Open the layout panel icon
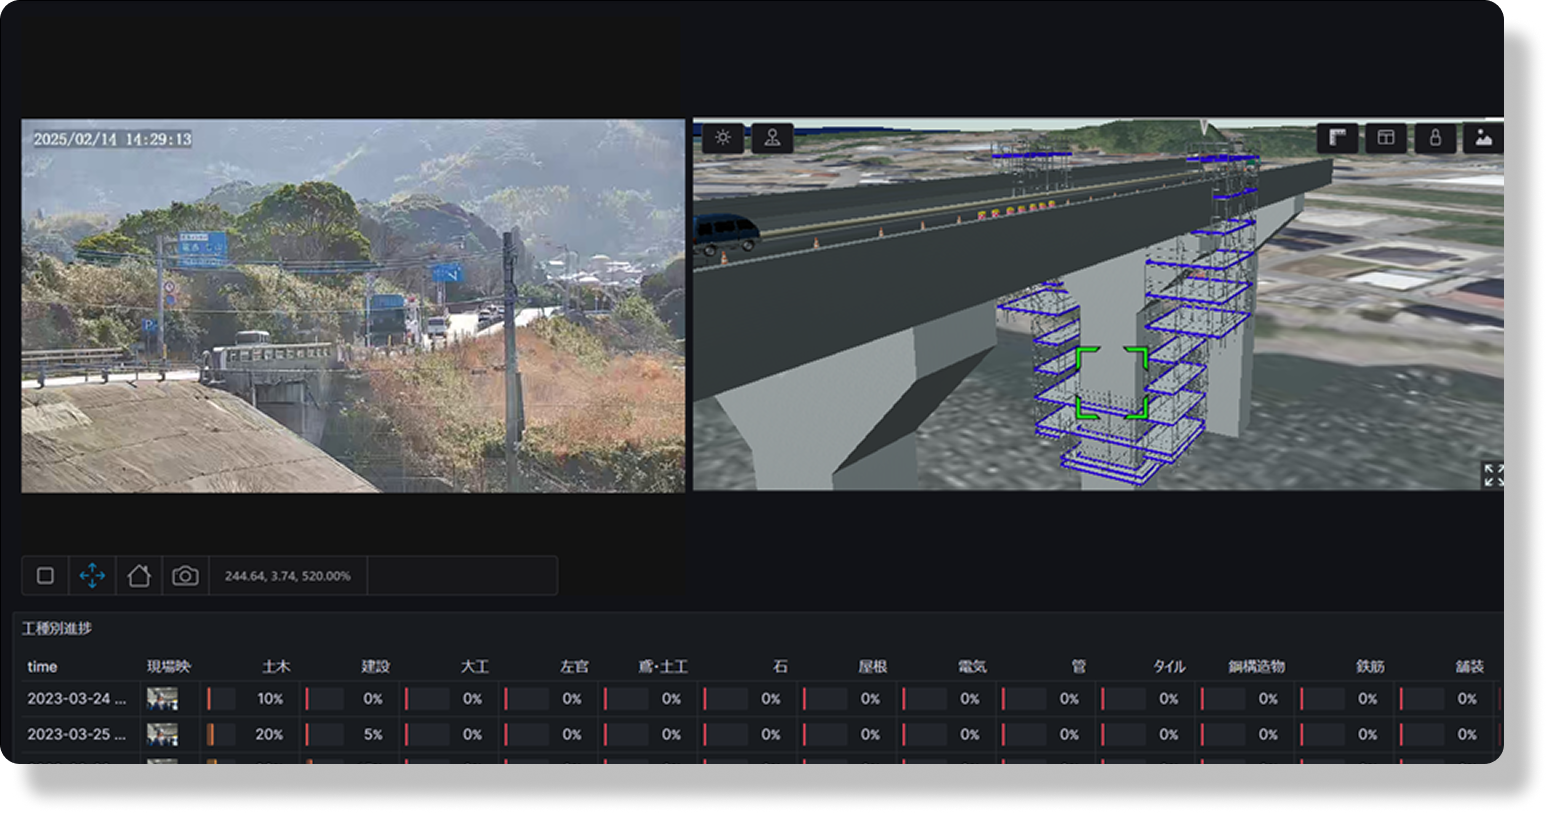Screen dimensions: 1547x813 pyautogui.click(x=1386, y=138)
